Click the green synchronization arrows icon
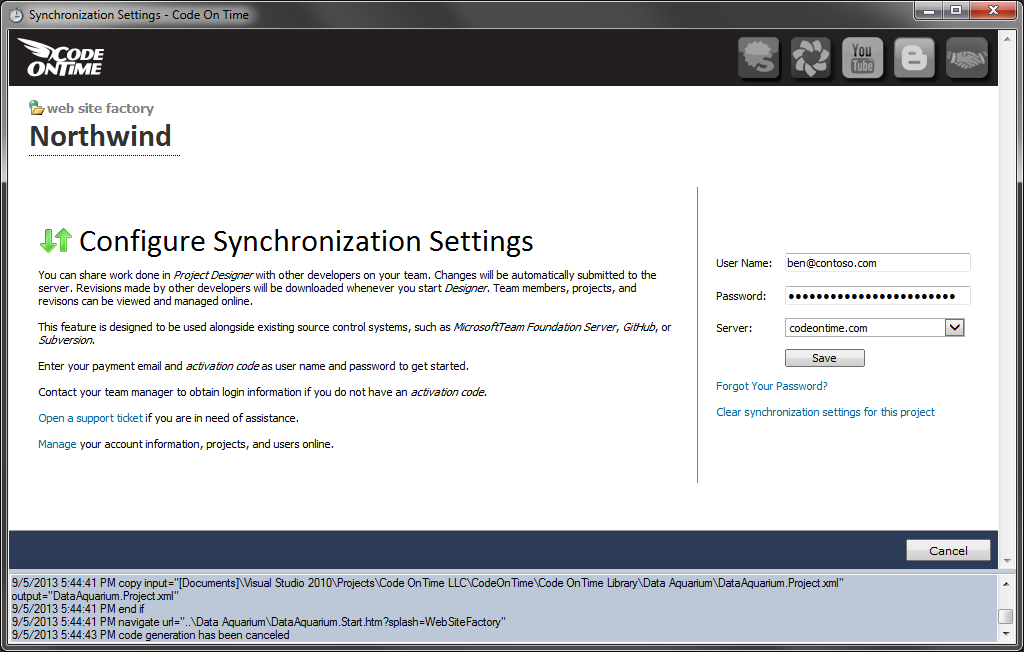This screenshot has height=652, width=1024. 55,240
